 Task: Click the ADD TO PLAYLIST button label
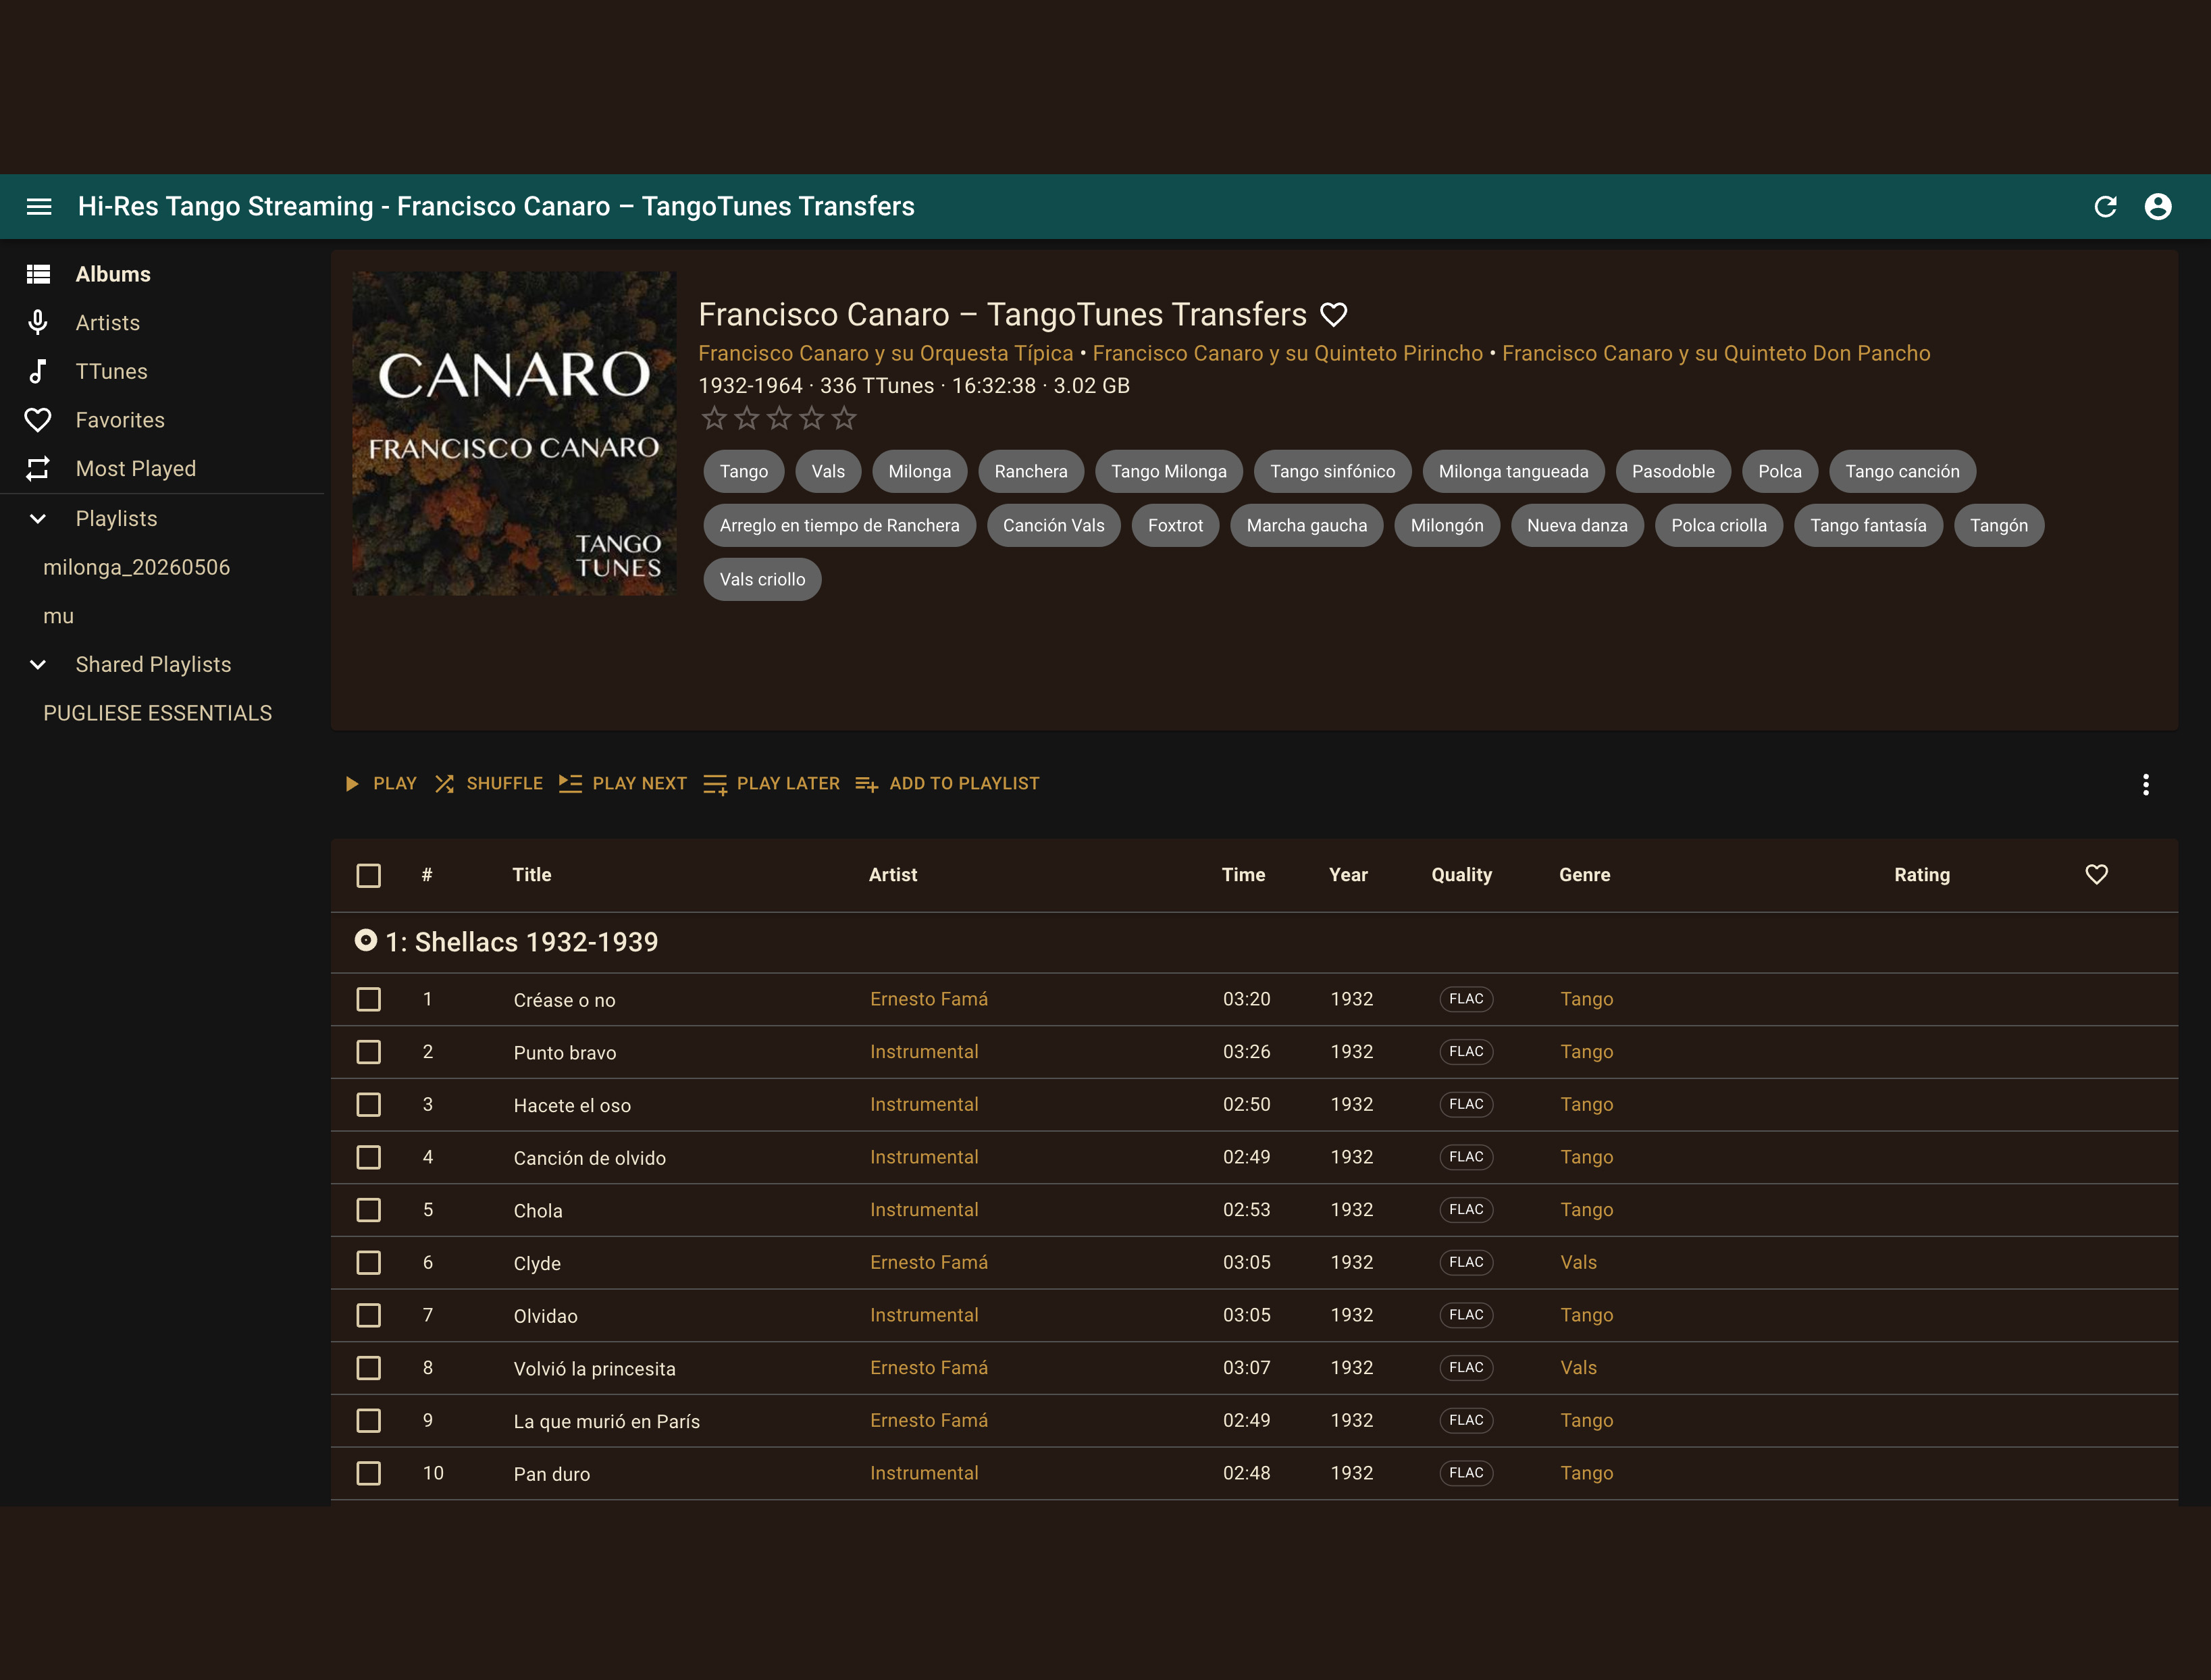(965, 784)
